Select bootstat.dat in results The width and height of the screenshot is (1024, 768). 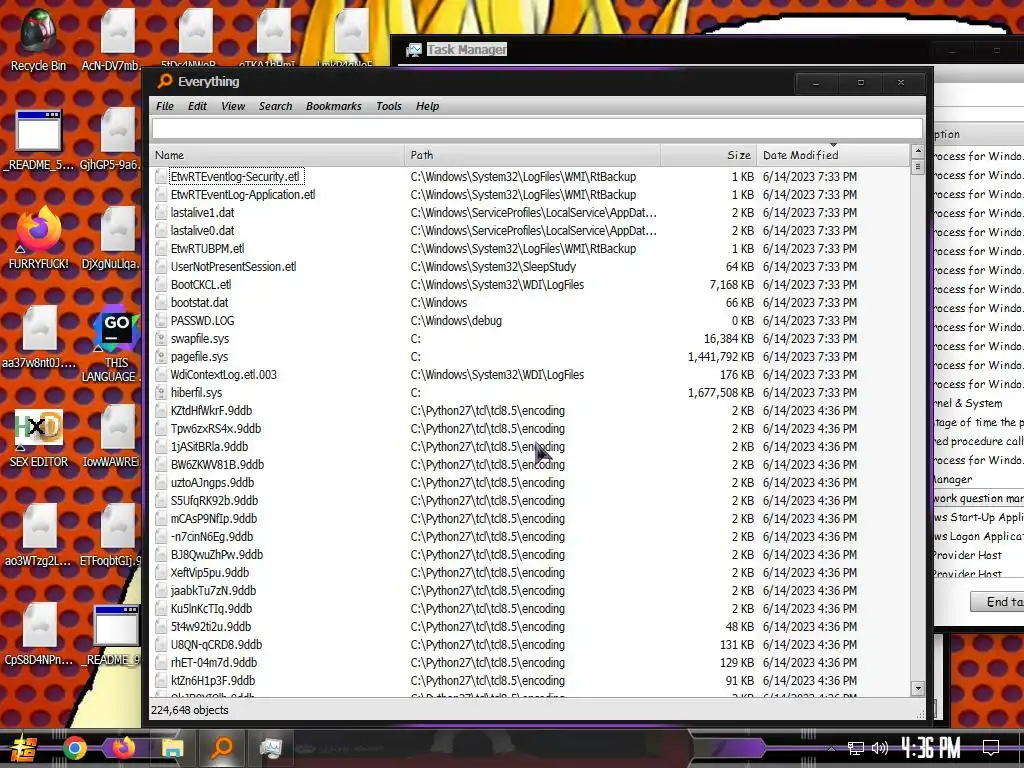click(x=530, y=303)
